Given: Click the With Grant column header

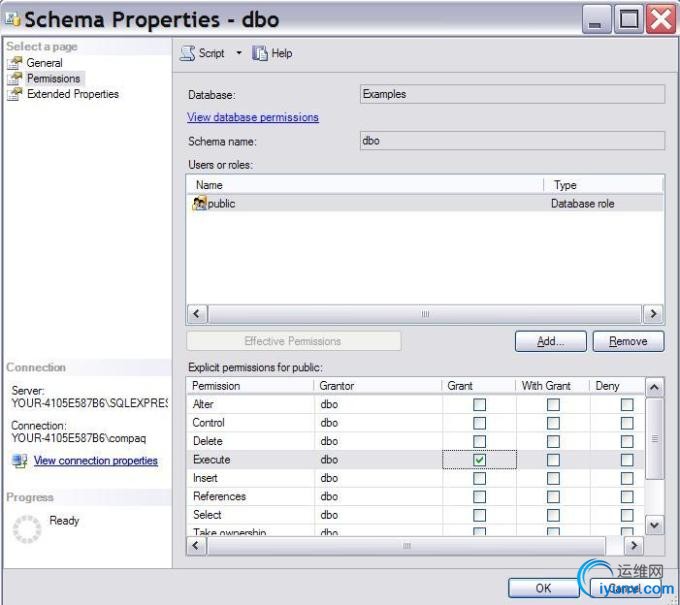Looking at the screenshot, I should pyautogui.click(x=552, y=386).
